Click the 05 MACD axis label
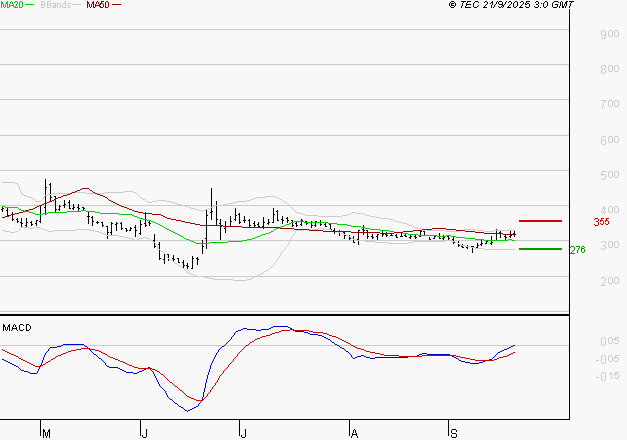 (x=609, y=342)
